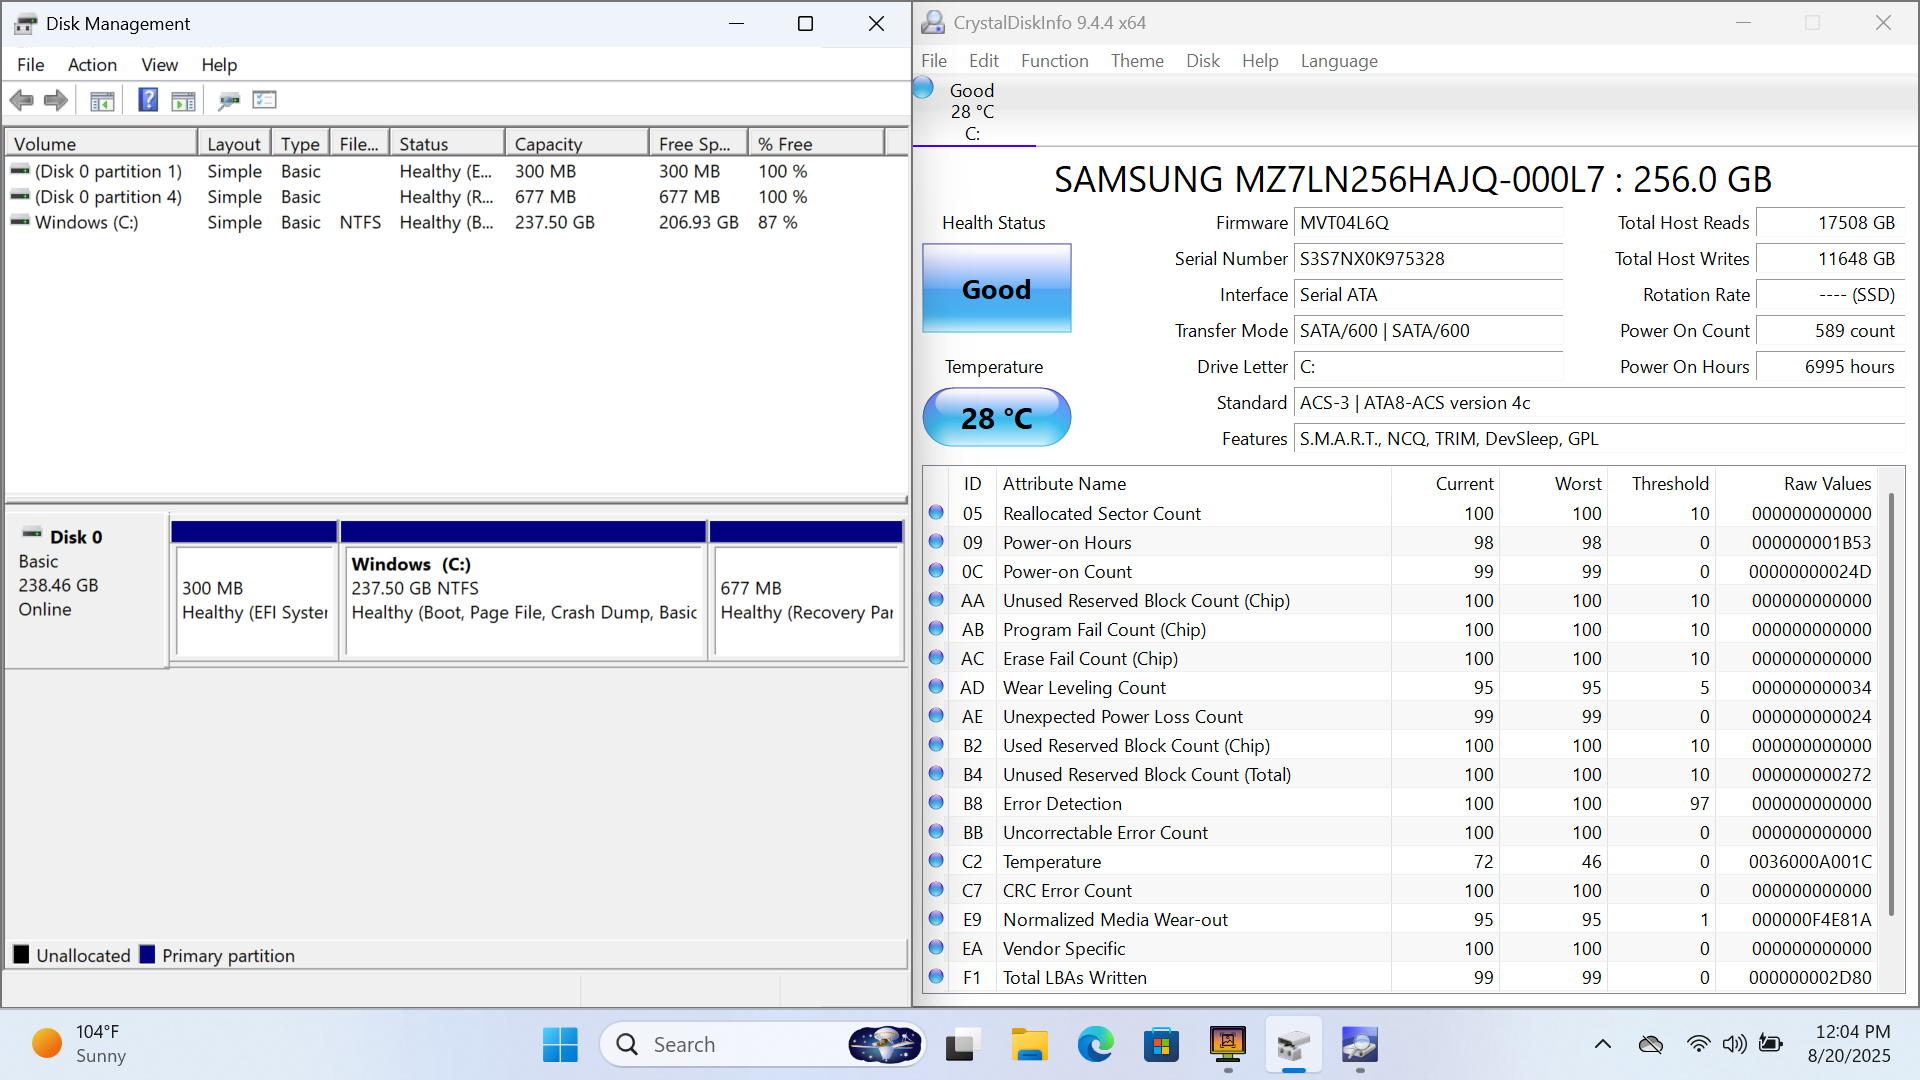This screenshot has width=1920, height=1080.
Task: Open File Explorer from the taskbar
Action: tap(1028, 1045)
